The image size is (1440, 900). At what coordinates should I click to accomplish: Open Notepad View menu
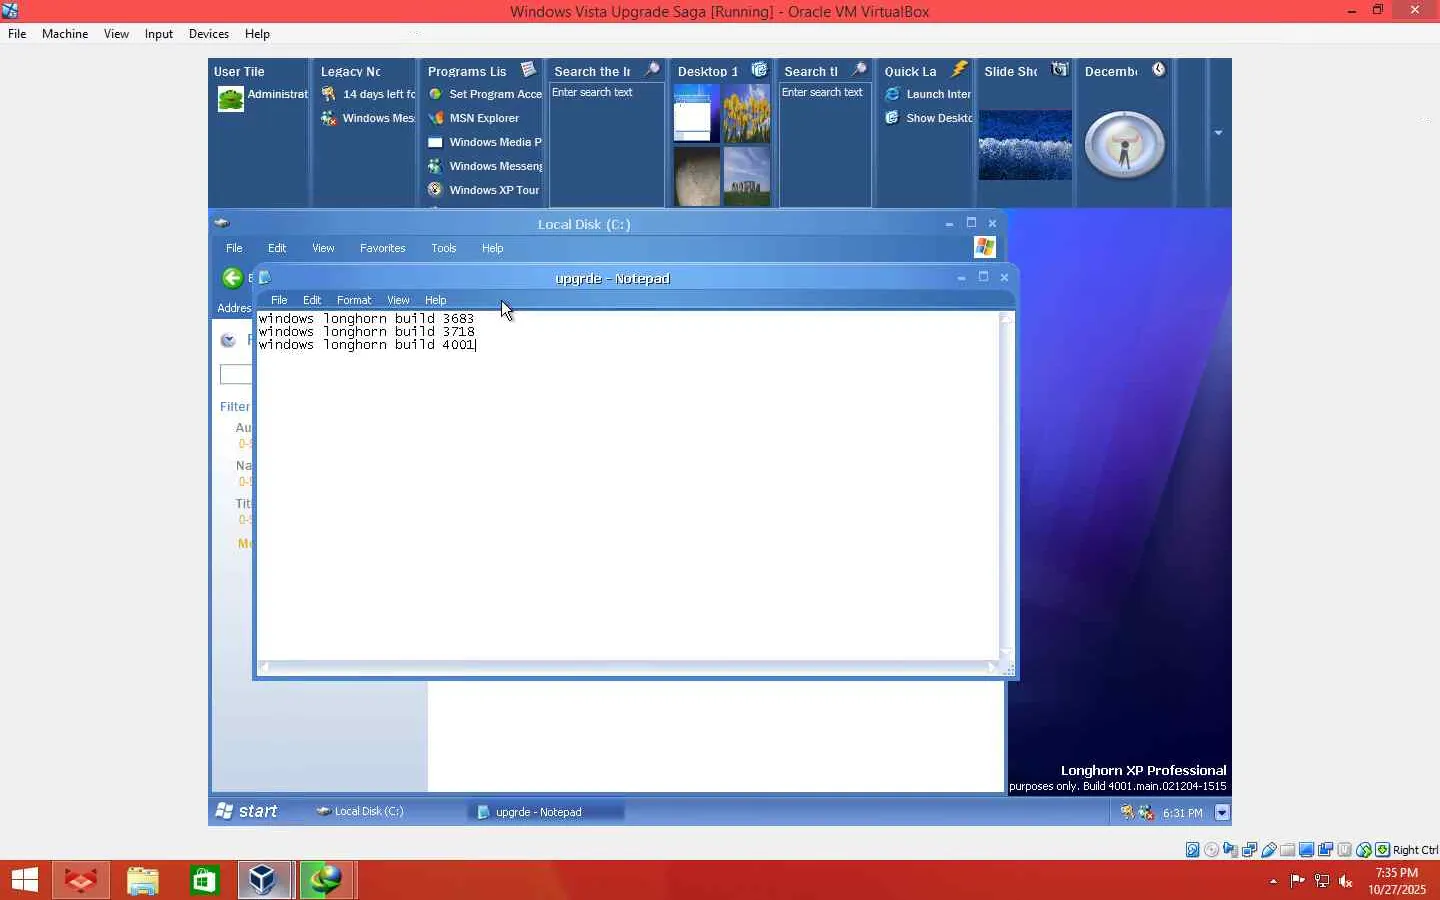pos(398,300)
